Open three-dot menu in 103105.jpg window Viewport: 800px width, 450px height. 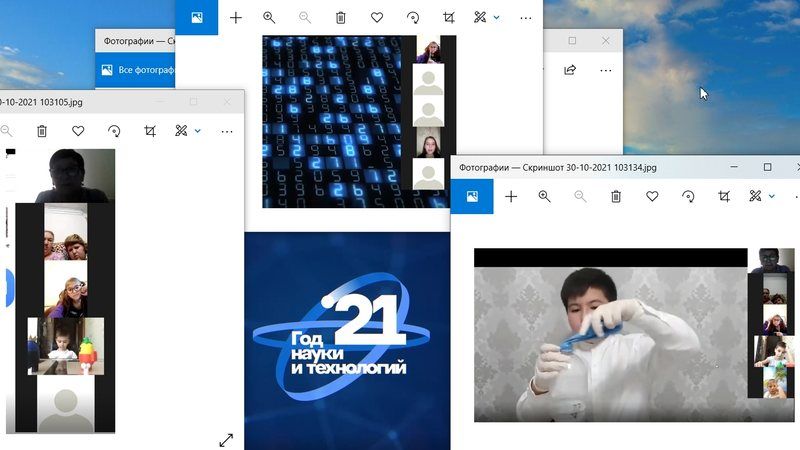click(x=227, y=132)
